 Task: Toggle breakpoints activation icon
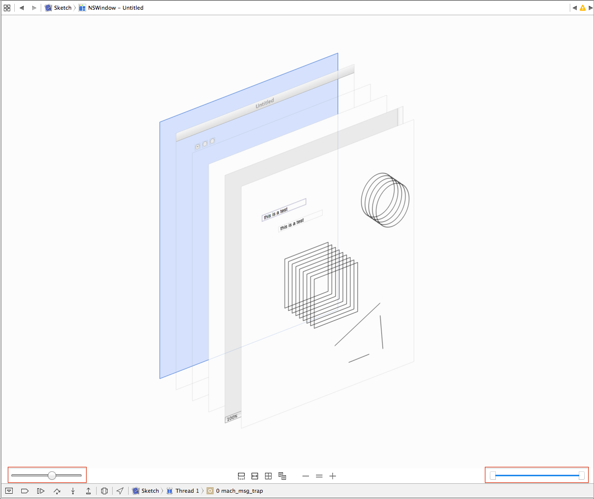click(x=25, y=491)
